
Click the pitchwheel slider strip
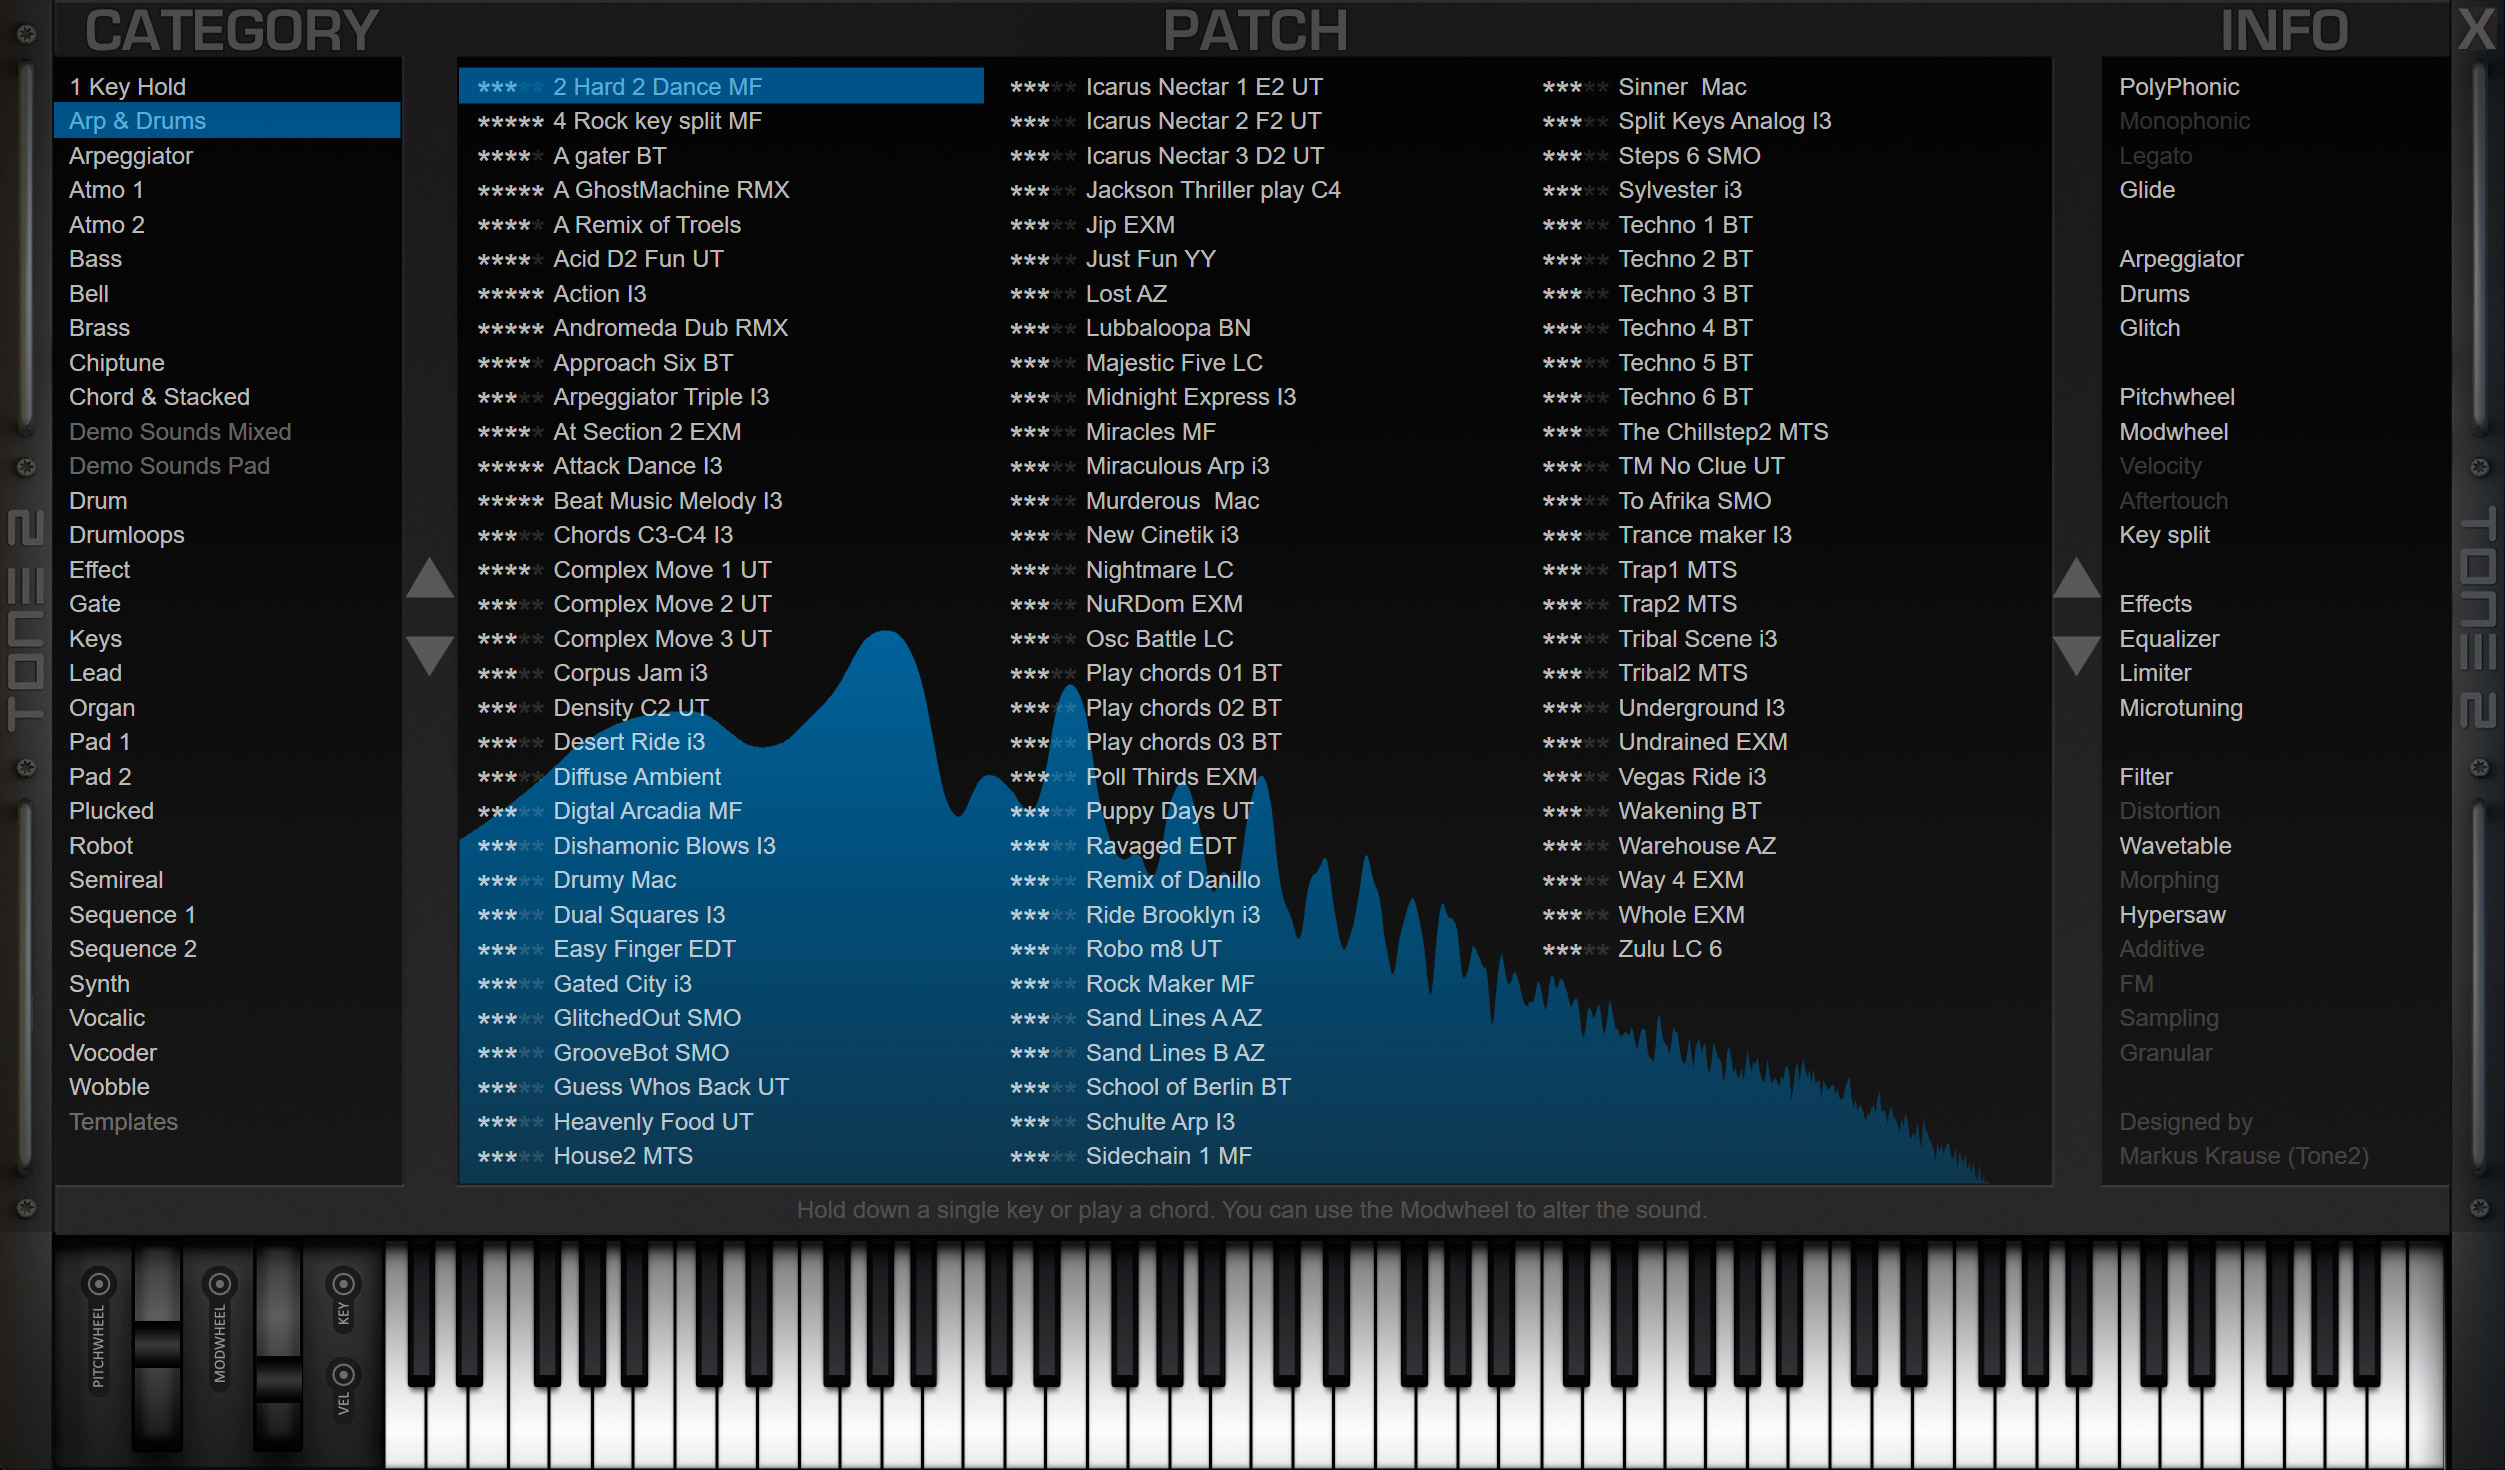click(157, 1345)
